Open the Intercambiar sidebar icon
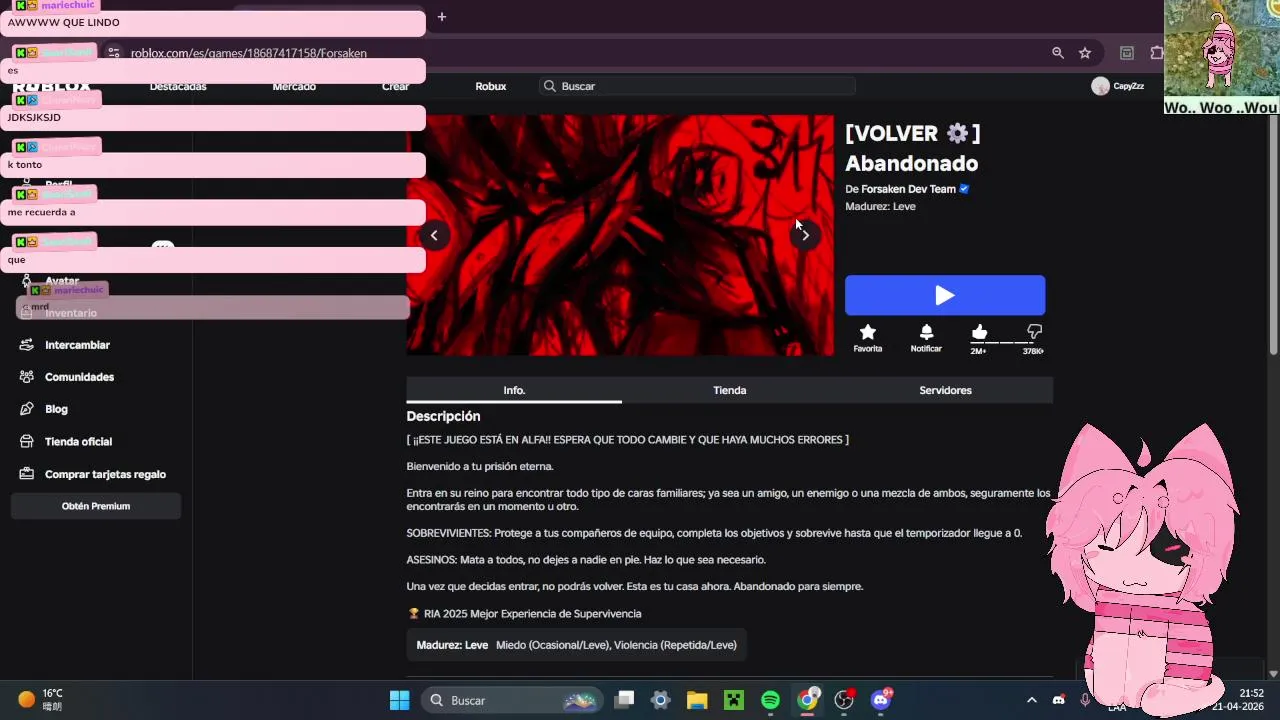This screenshot has width=1280, height=720. 27,345
